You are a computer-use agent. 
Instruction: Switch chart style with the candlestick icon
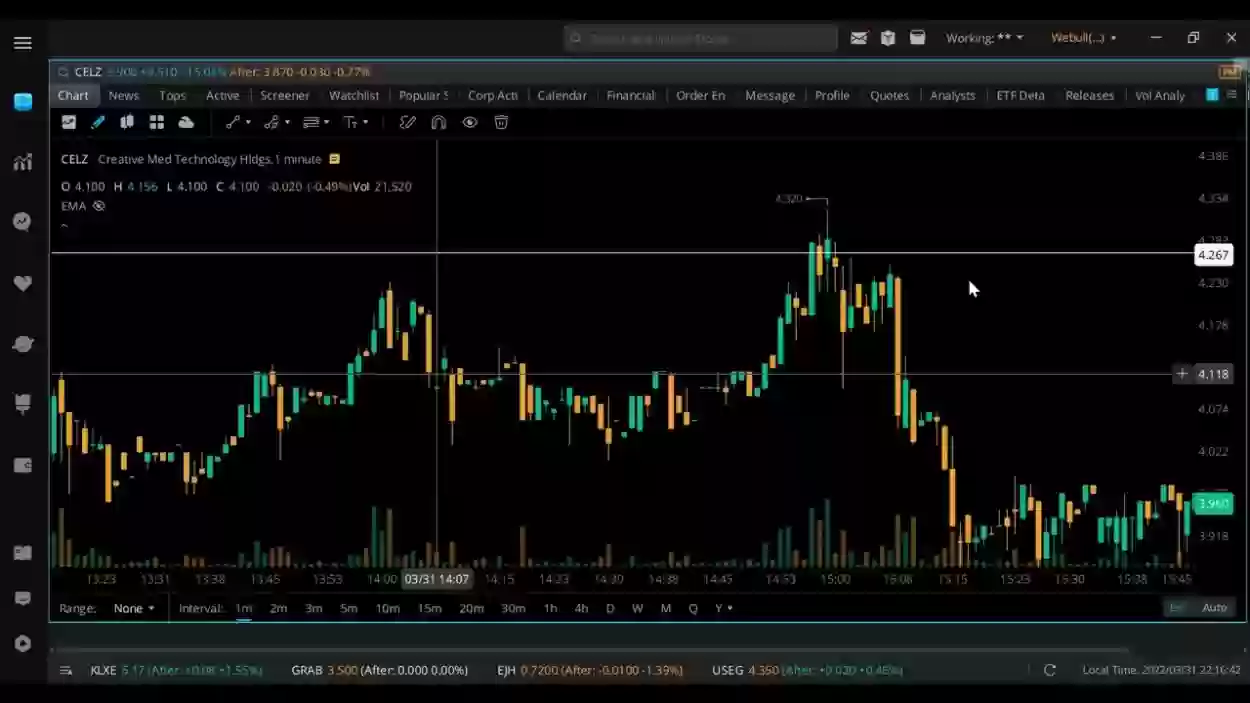[127, 122]
